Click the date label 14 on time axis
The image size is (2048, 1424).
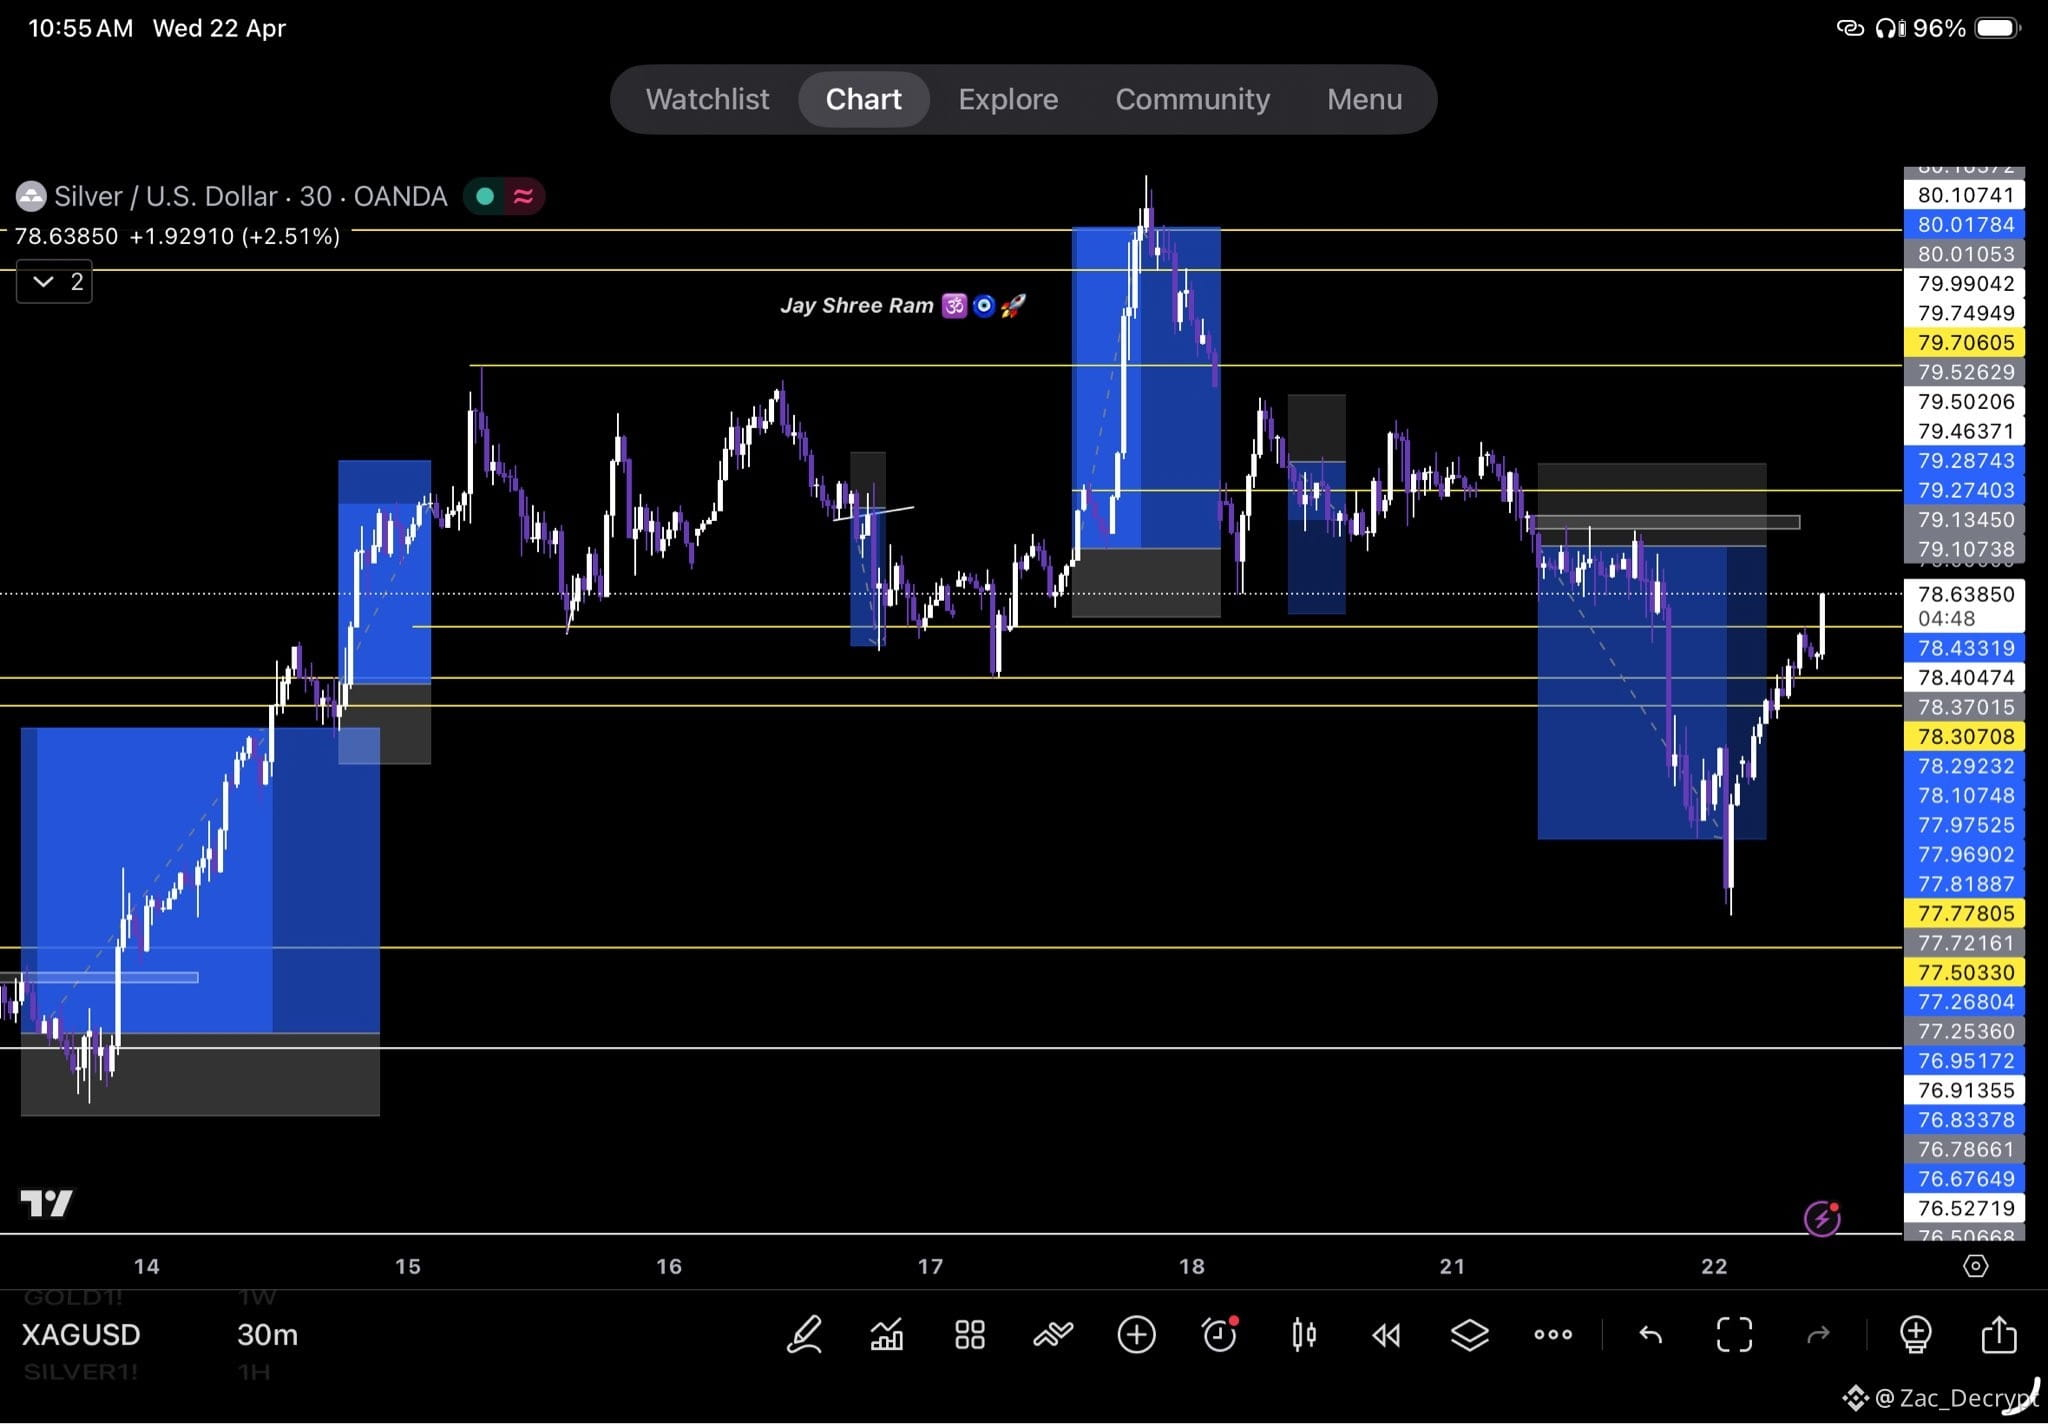(147, 1266)
